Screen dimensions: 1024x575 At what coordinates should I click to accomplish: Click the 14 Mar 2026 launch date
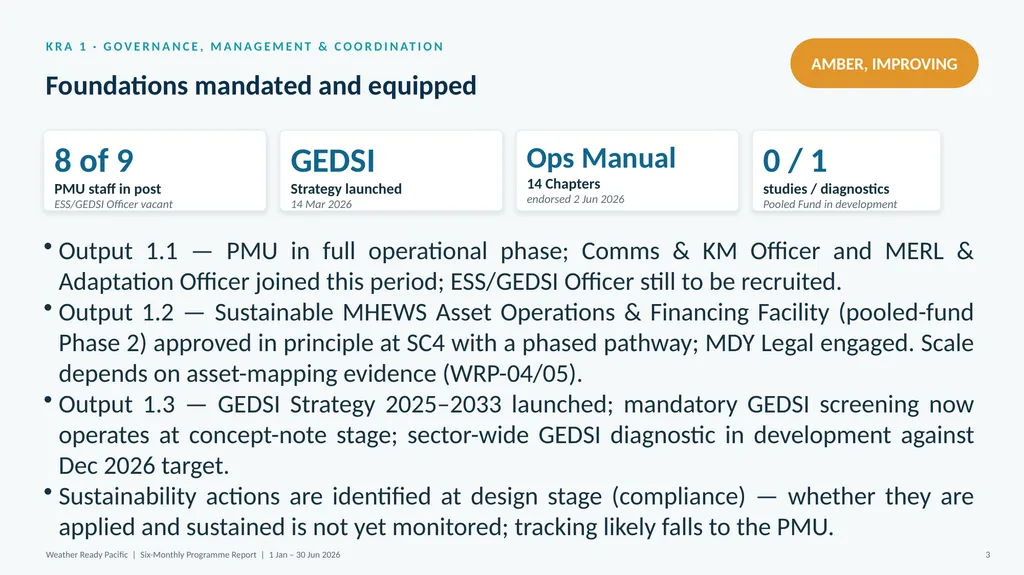coord(321,204)
